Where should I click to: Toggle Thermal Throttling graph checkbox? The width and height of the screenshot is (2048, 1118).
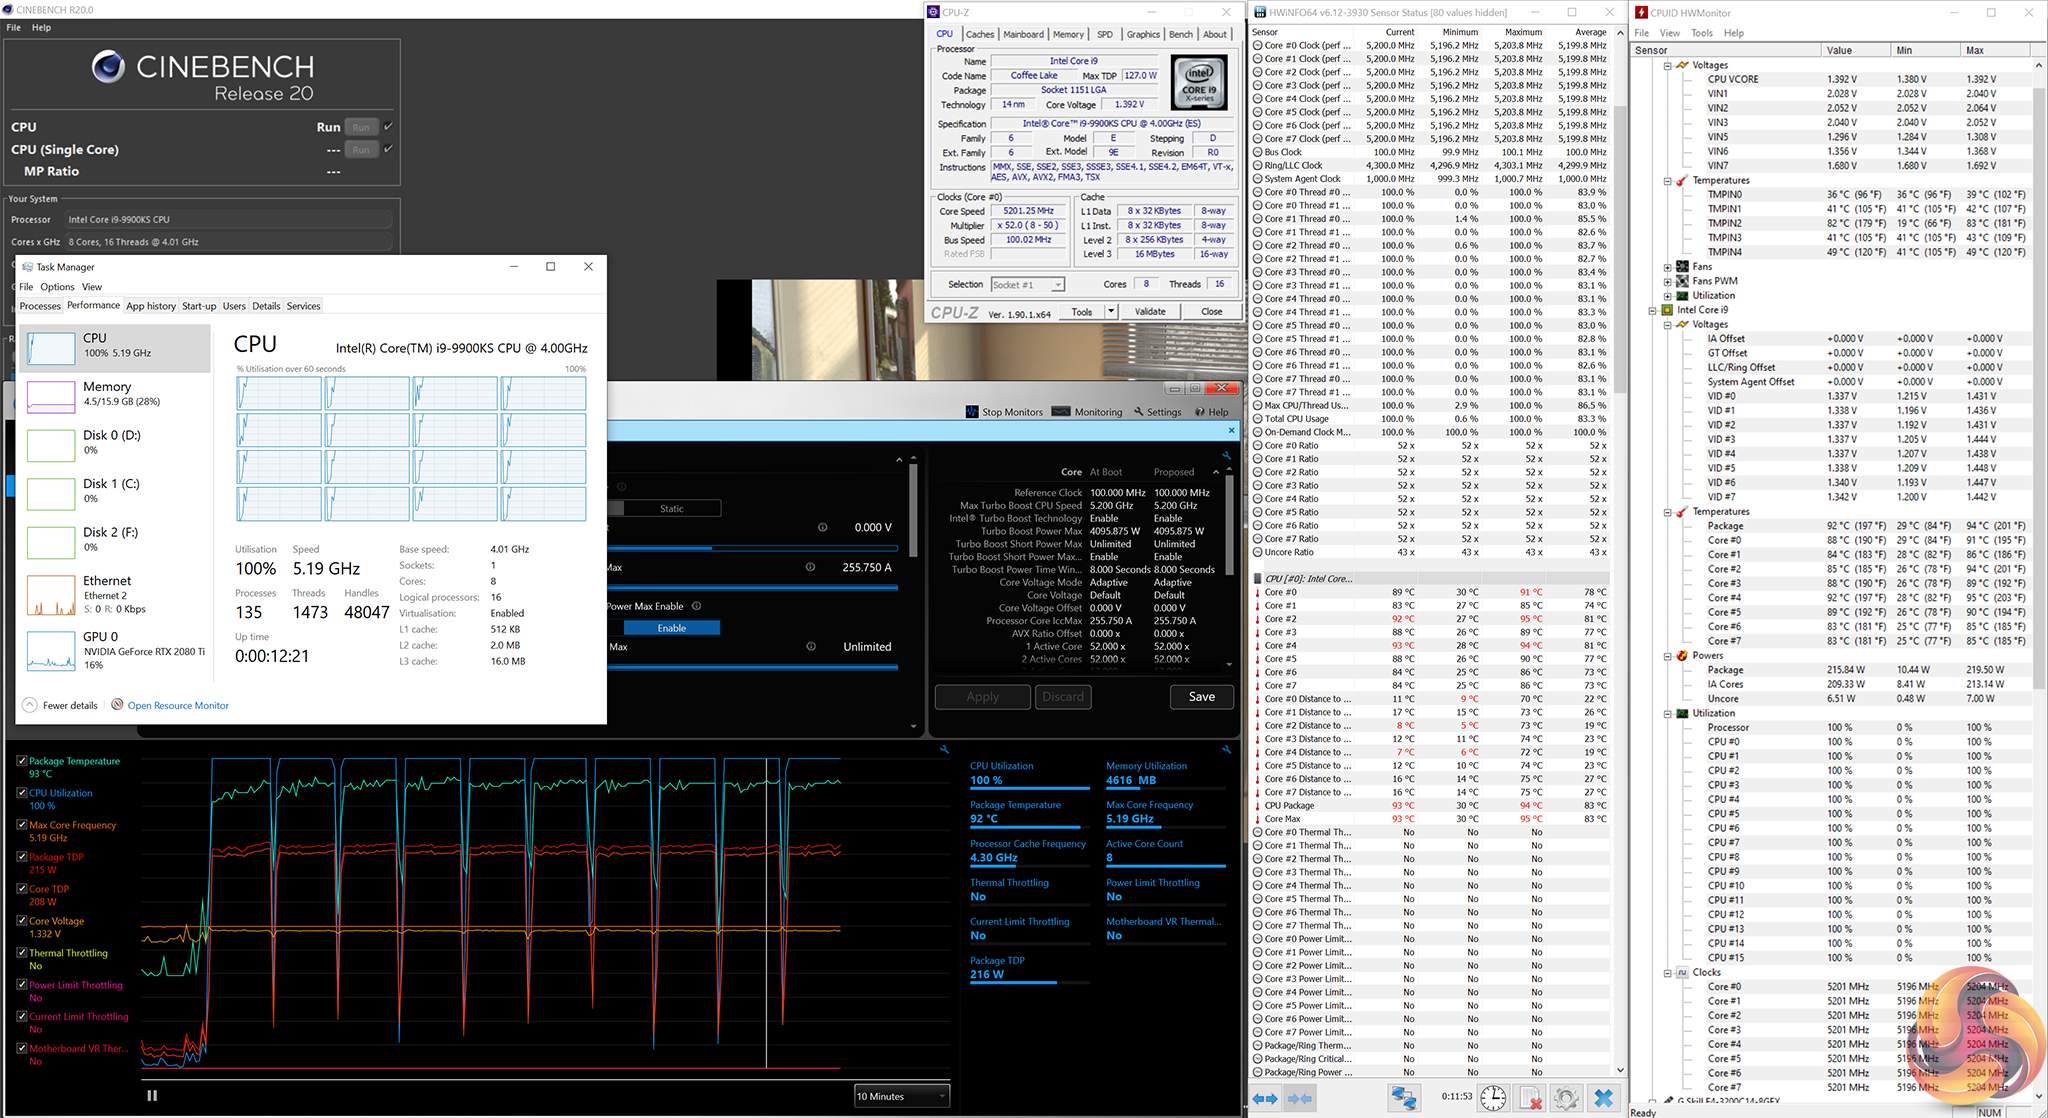(x=22, y=953)
